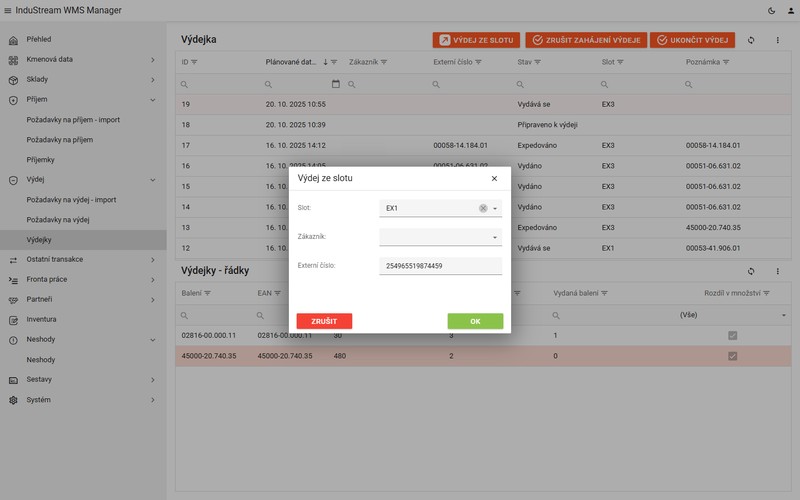
Task: Click the Externí číslo input field
Action: coord(441,266)
